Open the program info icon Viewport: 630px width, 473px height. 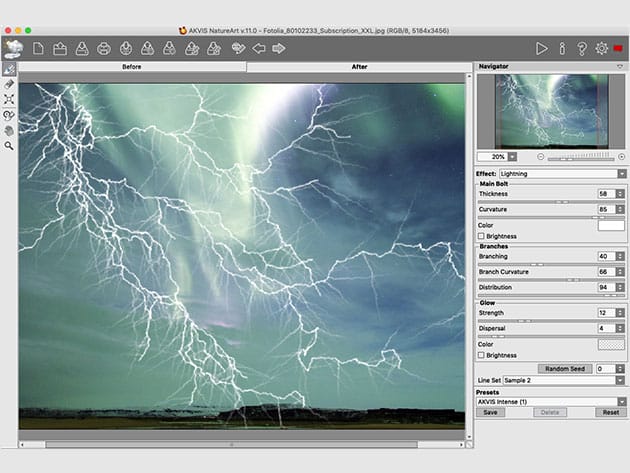tap(562, 48)
